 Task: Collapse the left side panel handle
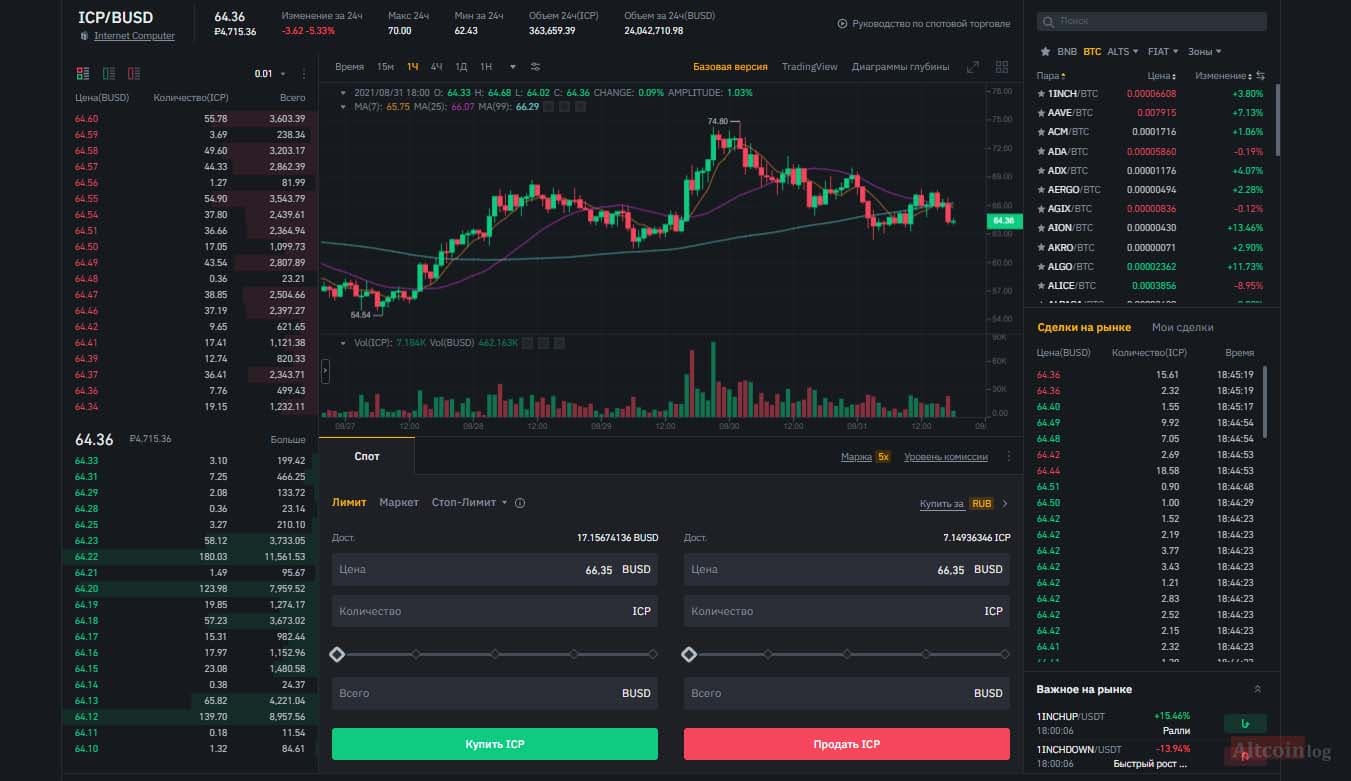tap(325, 371)
